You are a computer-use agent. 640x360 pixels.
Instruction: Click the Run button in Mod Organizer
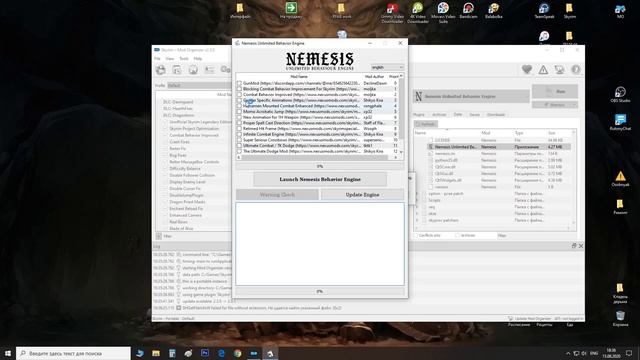pos(555,91)
